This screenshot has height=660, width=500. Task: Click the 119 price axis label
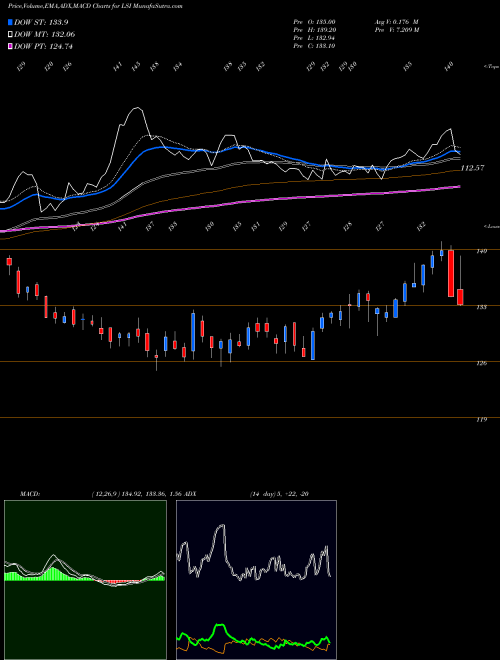pyautogui.click(x=481, y=420)
